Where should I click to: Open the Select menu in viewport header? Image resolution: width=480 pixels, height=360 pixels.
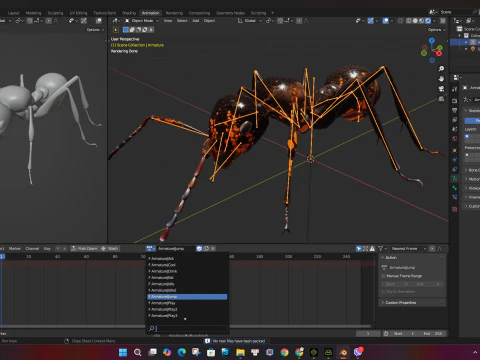[x=182, y=21]
